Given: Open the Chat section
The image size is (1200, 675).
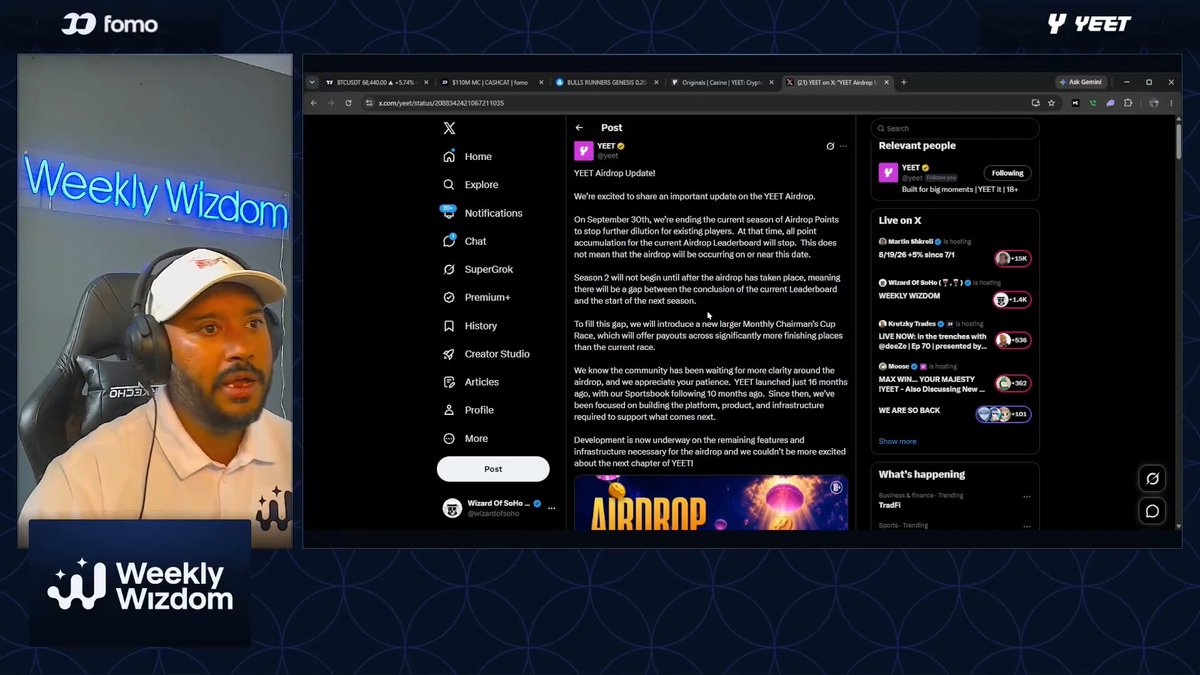Looking at the screenshot, I should click(464, 241).
